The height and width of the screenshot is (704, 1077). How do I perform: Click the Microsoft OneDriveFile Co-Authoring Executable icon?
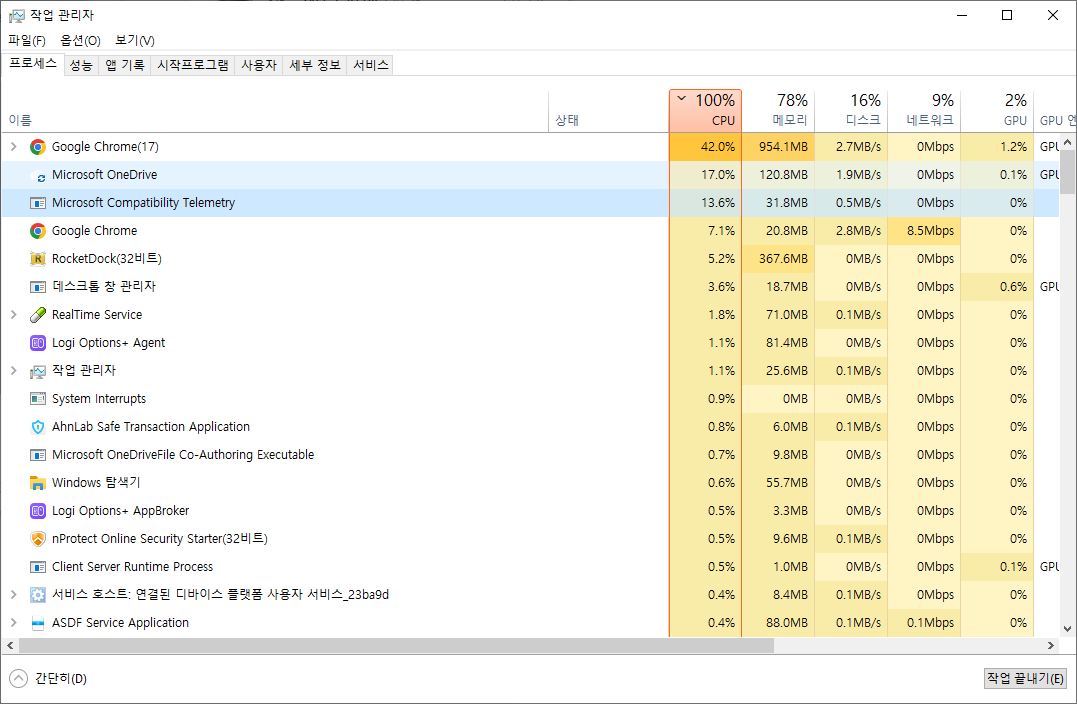[x=38, y=455]
